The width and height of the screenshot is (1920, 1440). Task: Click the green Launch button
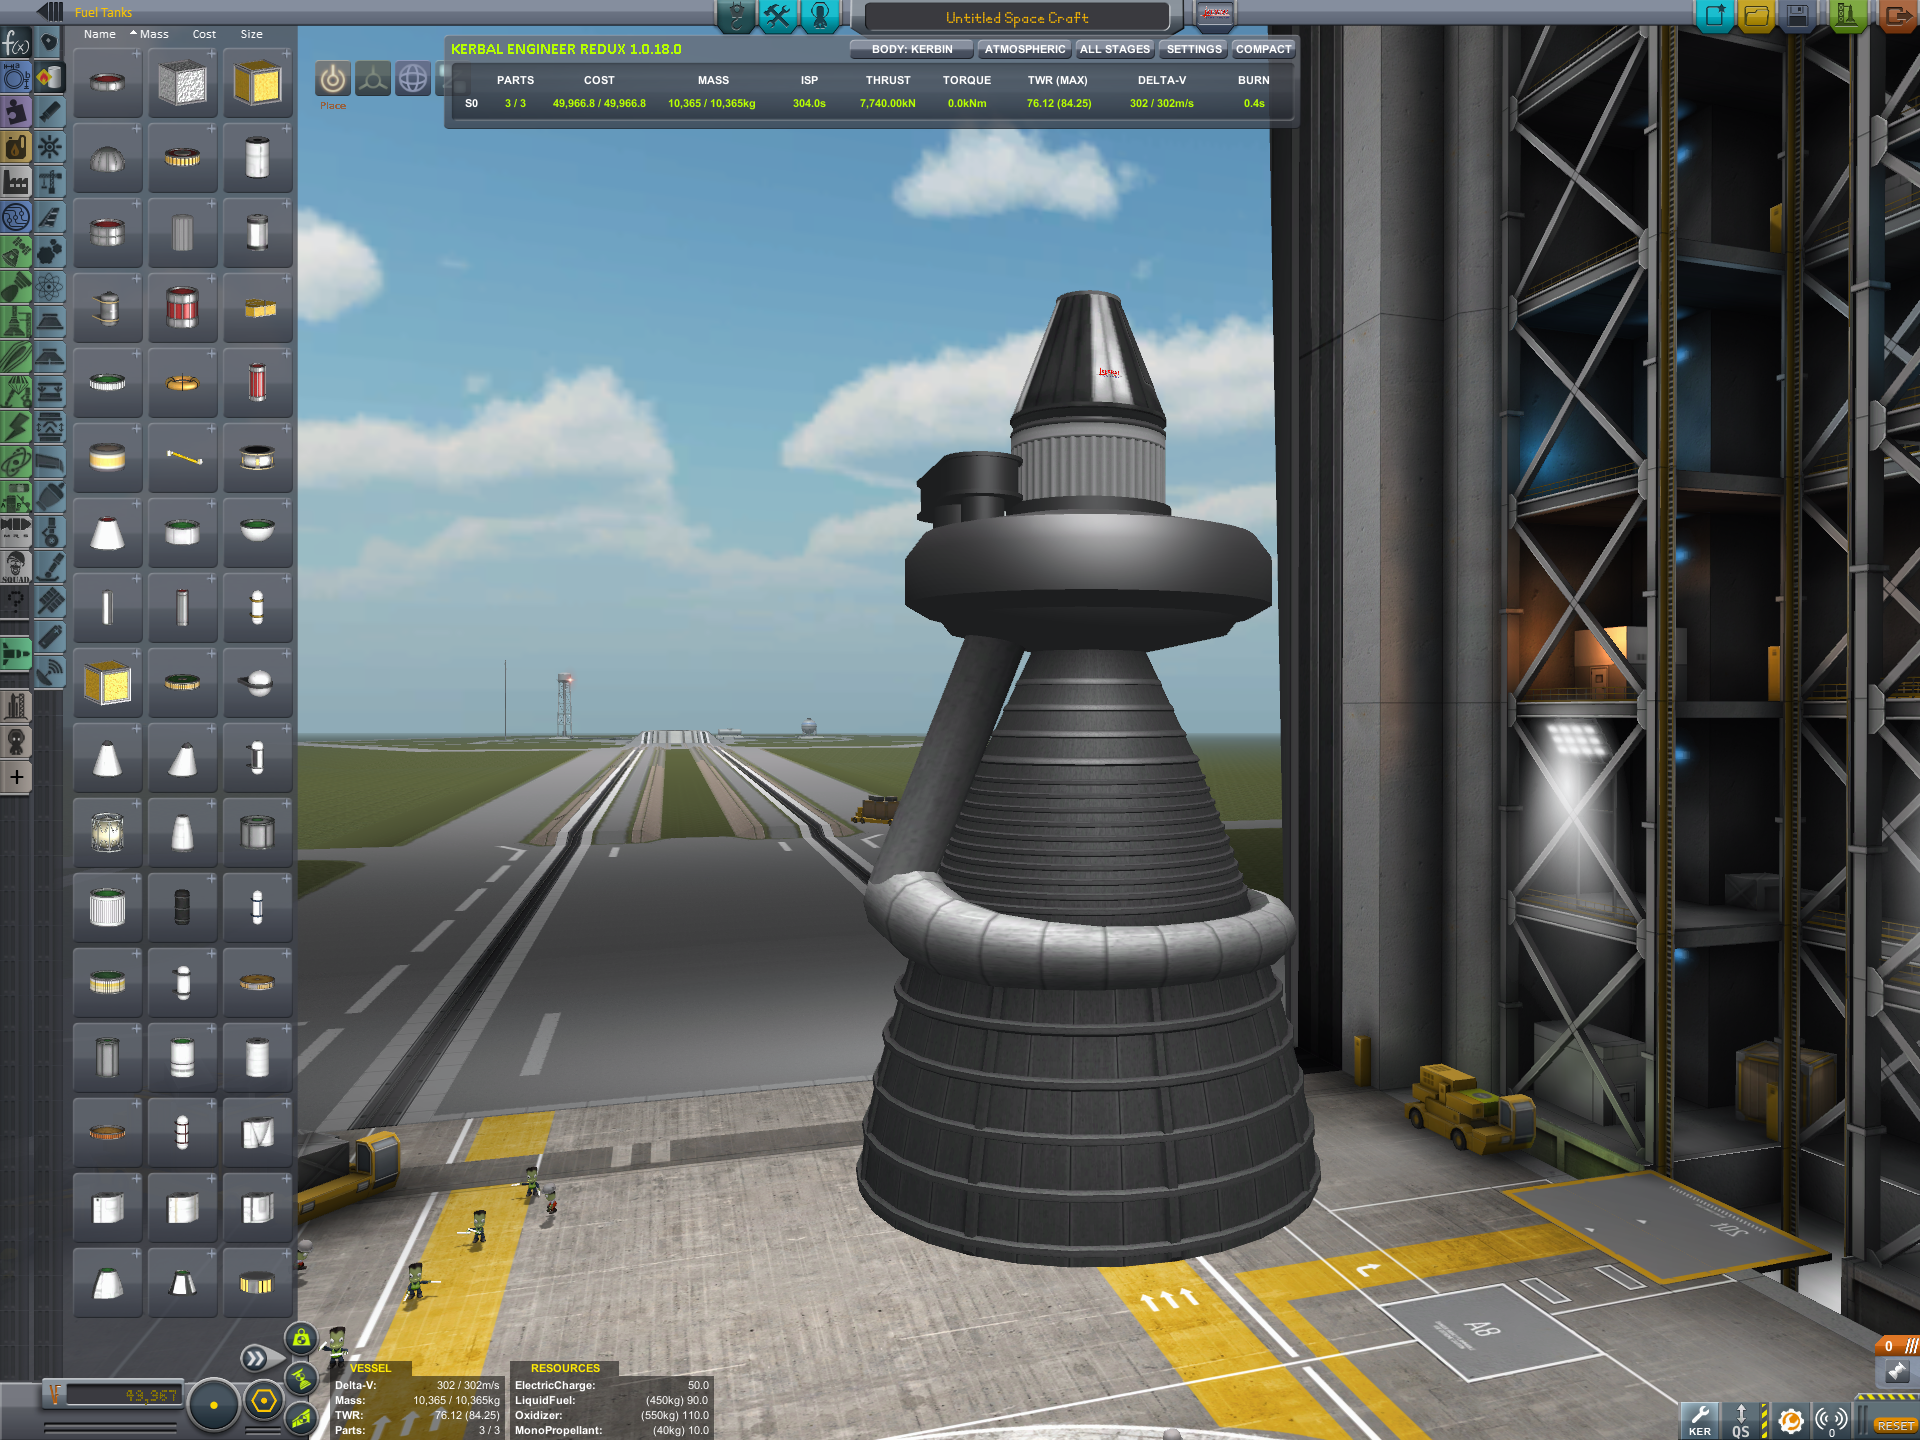(1846, 15)
